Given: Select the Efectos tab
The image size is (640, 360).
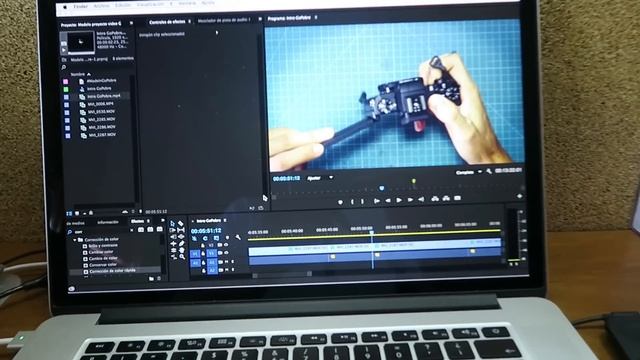Looking at the screenshot, I should point(137,221).
